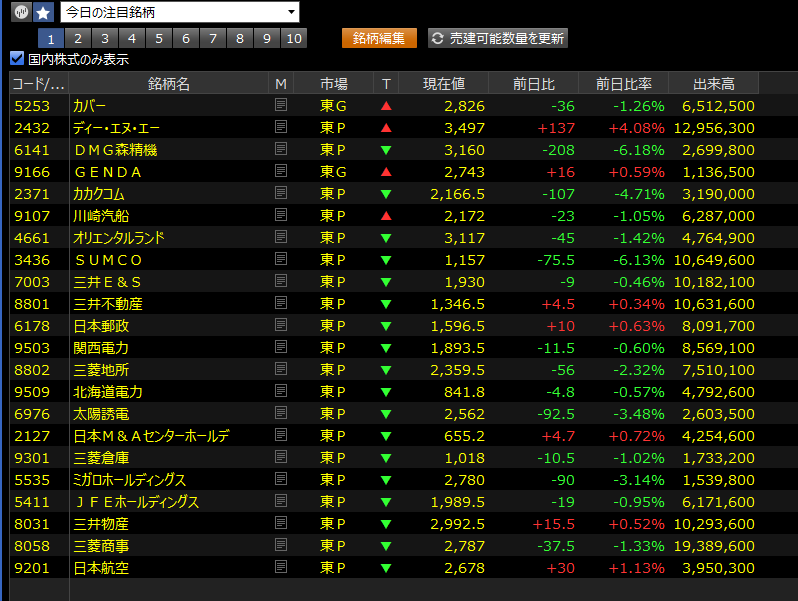Toggle 国内株式のみ表示 checkbox
Screen dimensions: 798x601
tap(17, 59)
